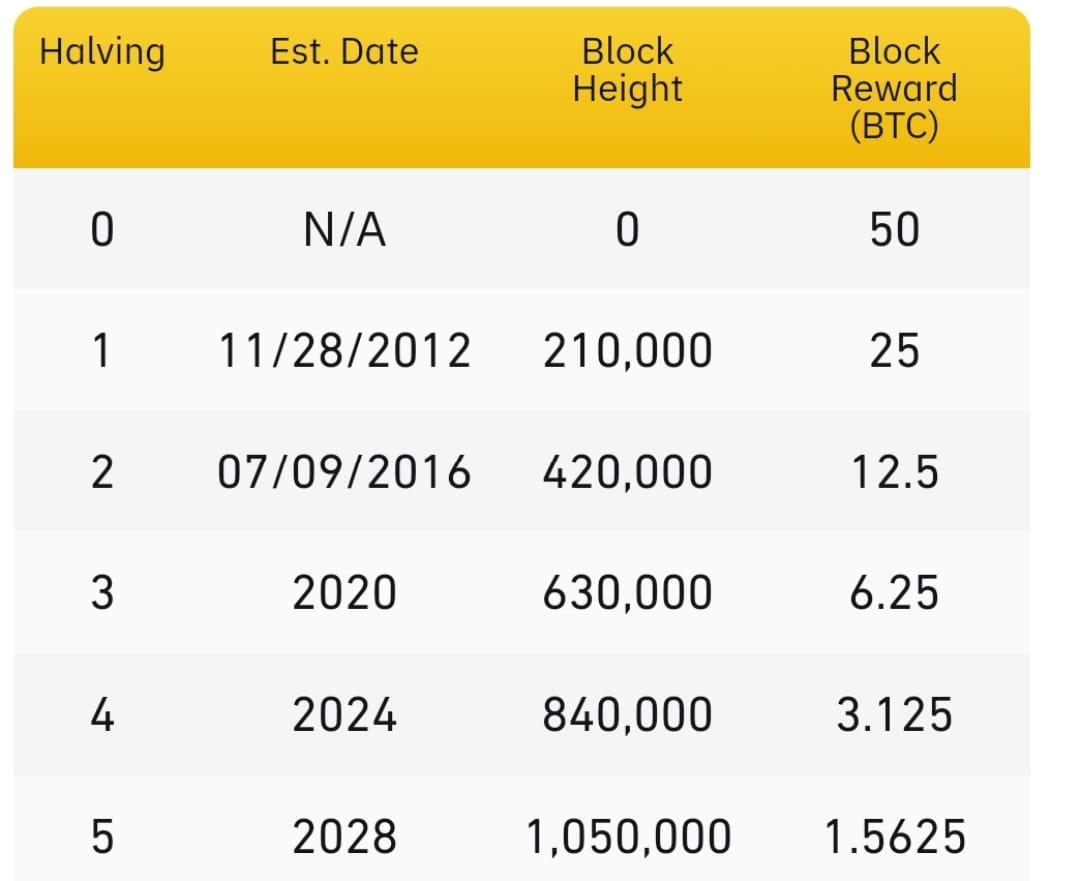This screenshot has height=881, width=1080.
Task: Select block height 840,000
Action: click(628, 715)
